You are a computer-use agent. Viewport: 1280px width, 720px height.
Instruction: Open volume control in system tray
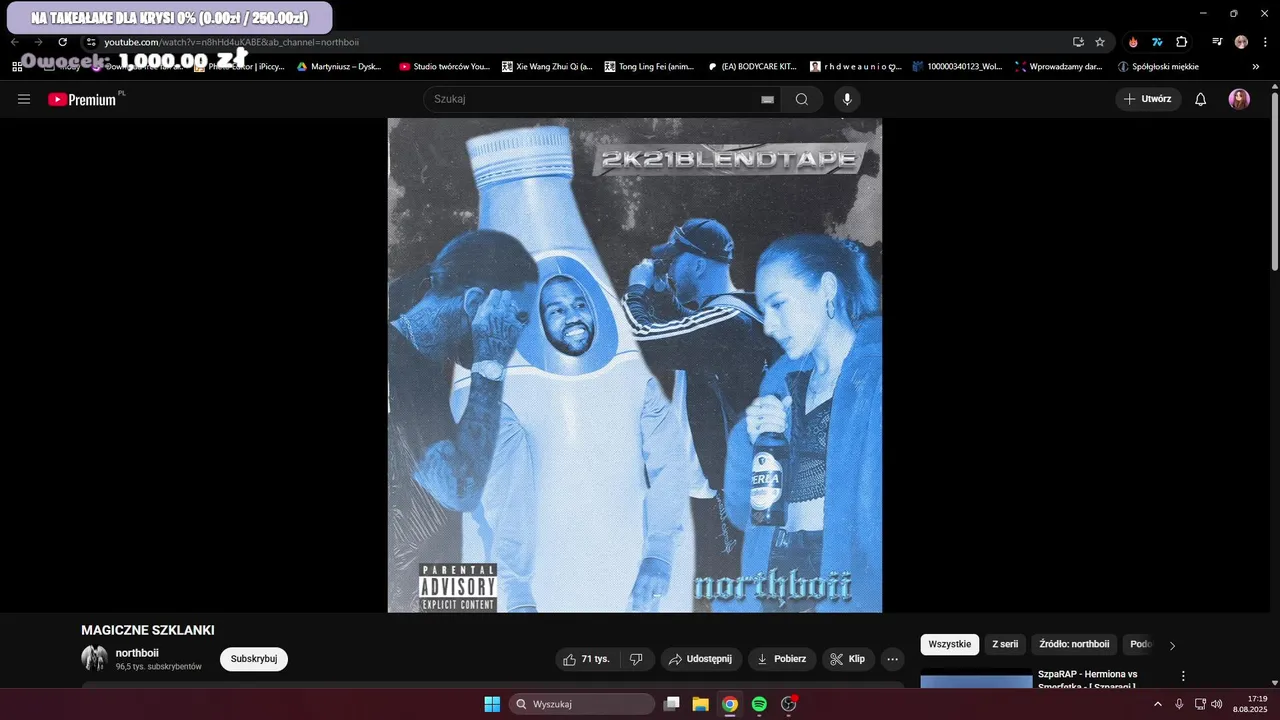tap(1217, 704)
